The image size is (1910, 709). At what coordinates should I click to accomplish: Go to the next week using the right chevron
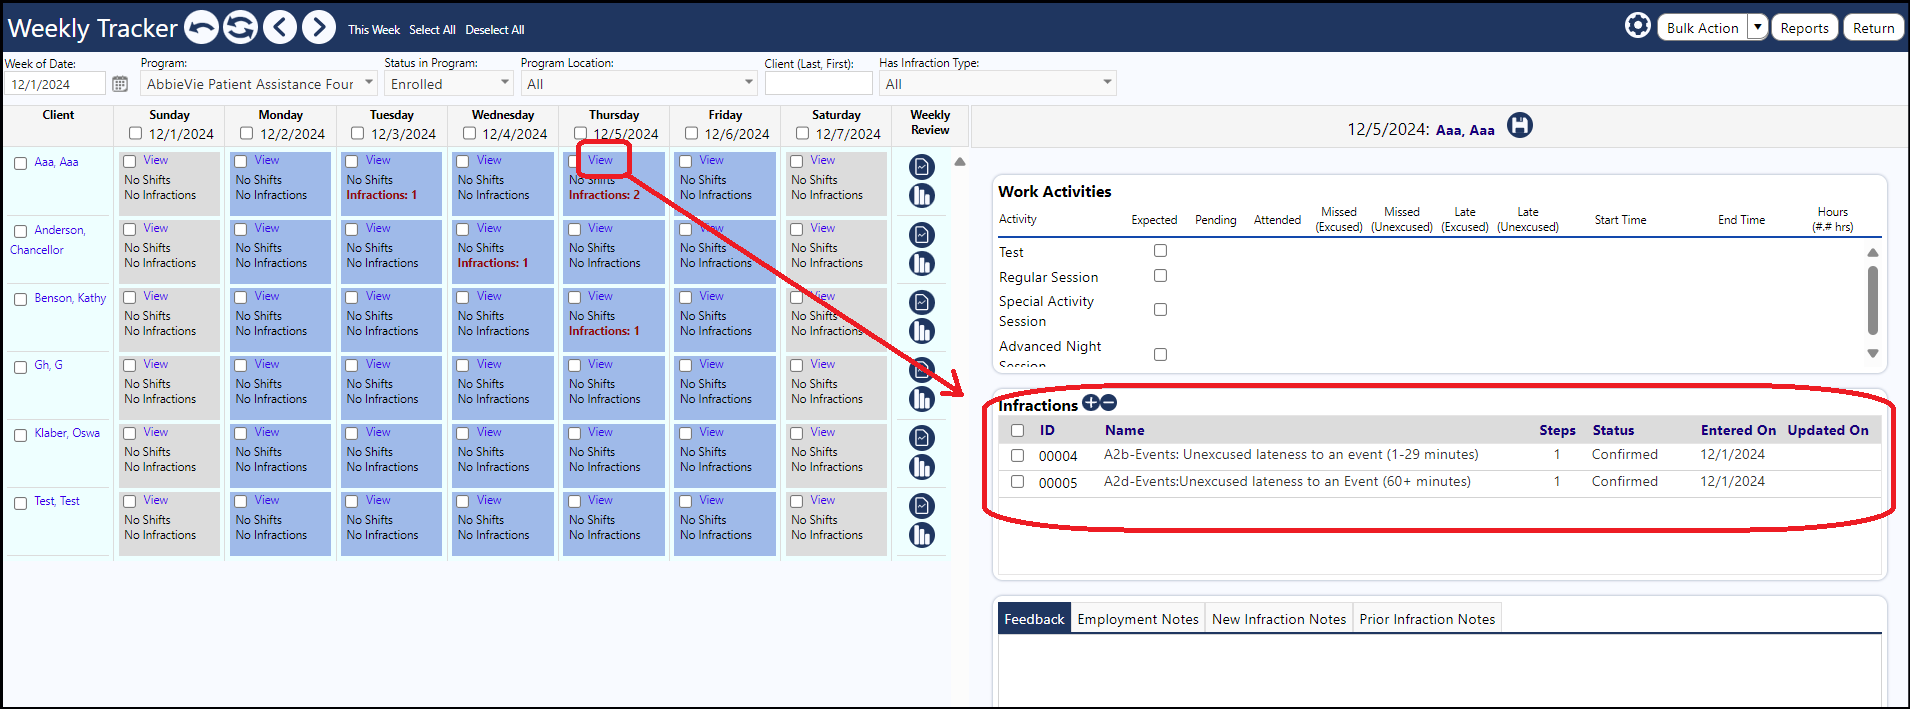(319, 27)
